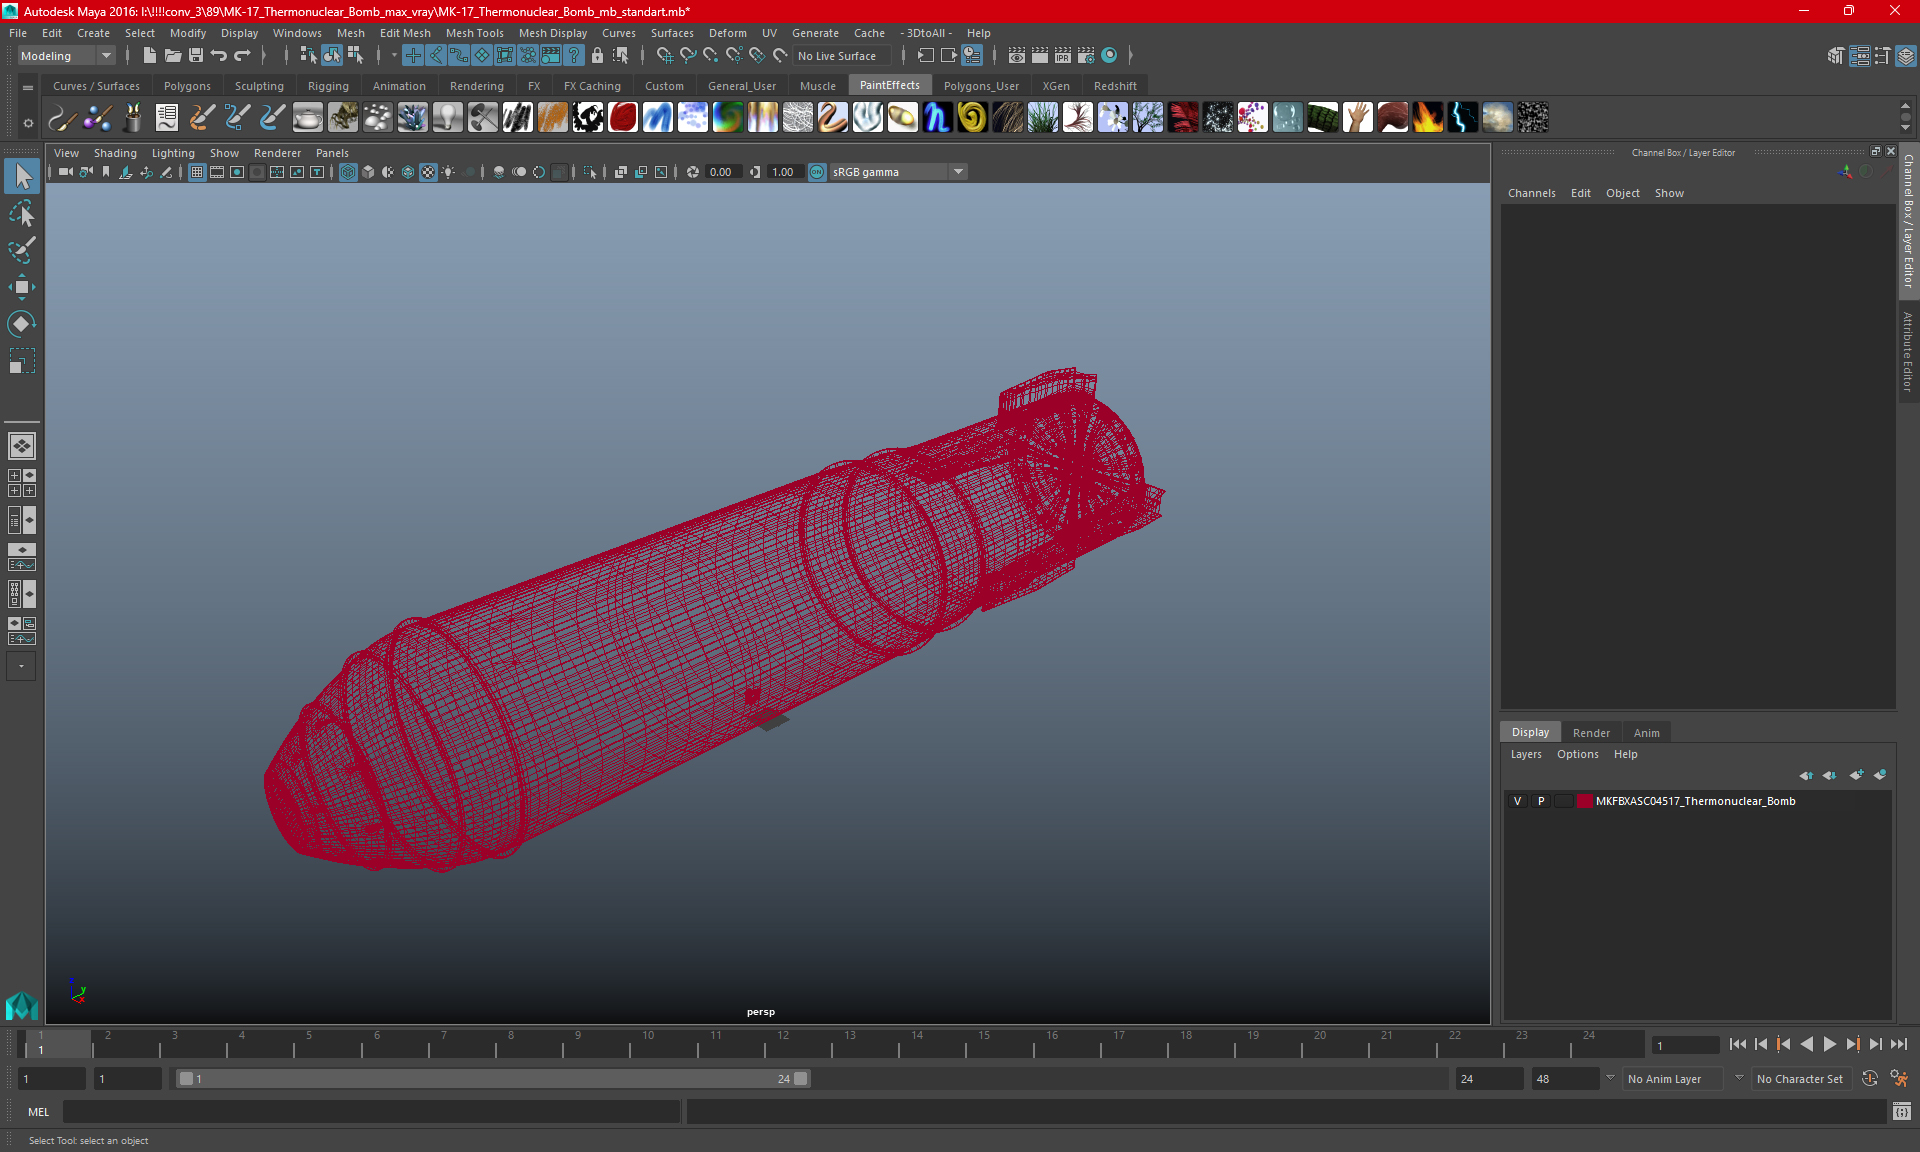The height and width of the screenshot is (1152, 1920).
Task: Expand the sRGB gamma color space dropdown
Action: [958, 172]
